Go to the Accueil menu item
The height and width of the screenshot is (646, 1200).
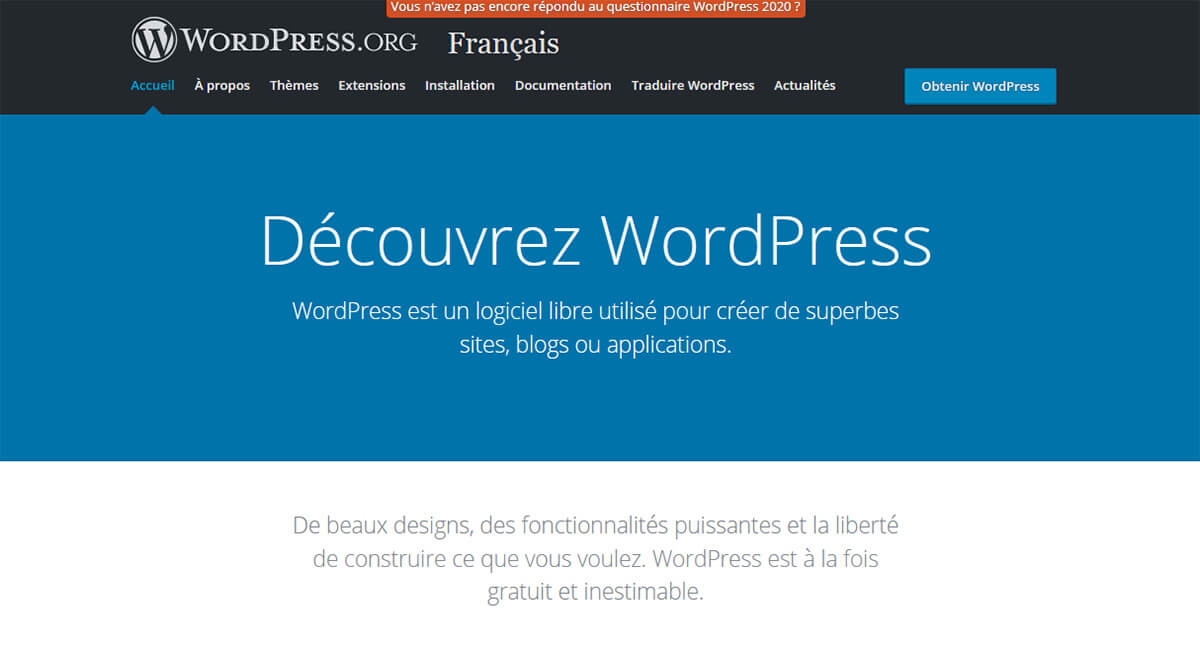[x=153, y=86]
